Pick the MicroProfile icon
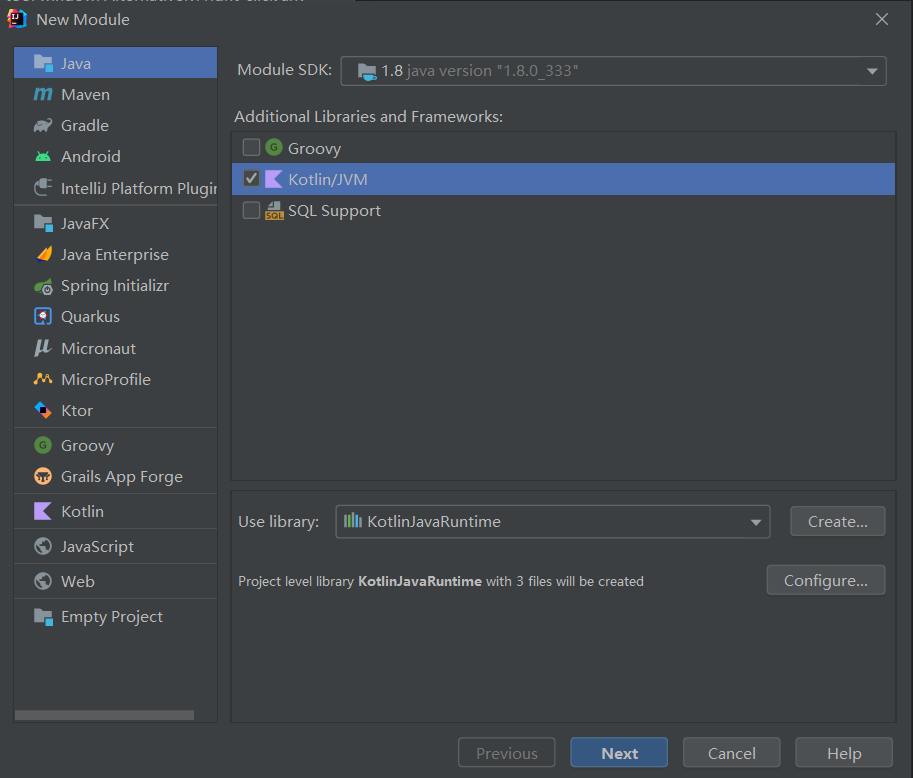Viewport: 913px width, 778px height. [x=43, y=379]
